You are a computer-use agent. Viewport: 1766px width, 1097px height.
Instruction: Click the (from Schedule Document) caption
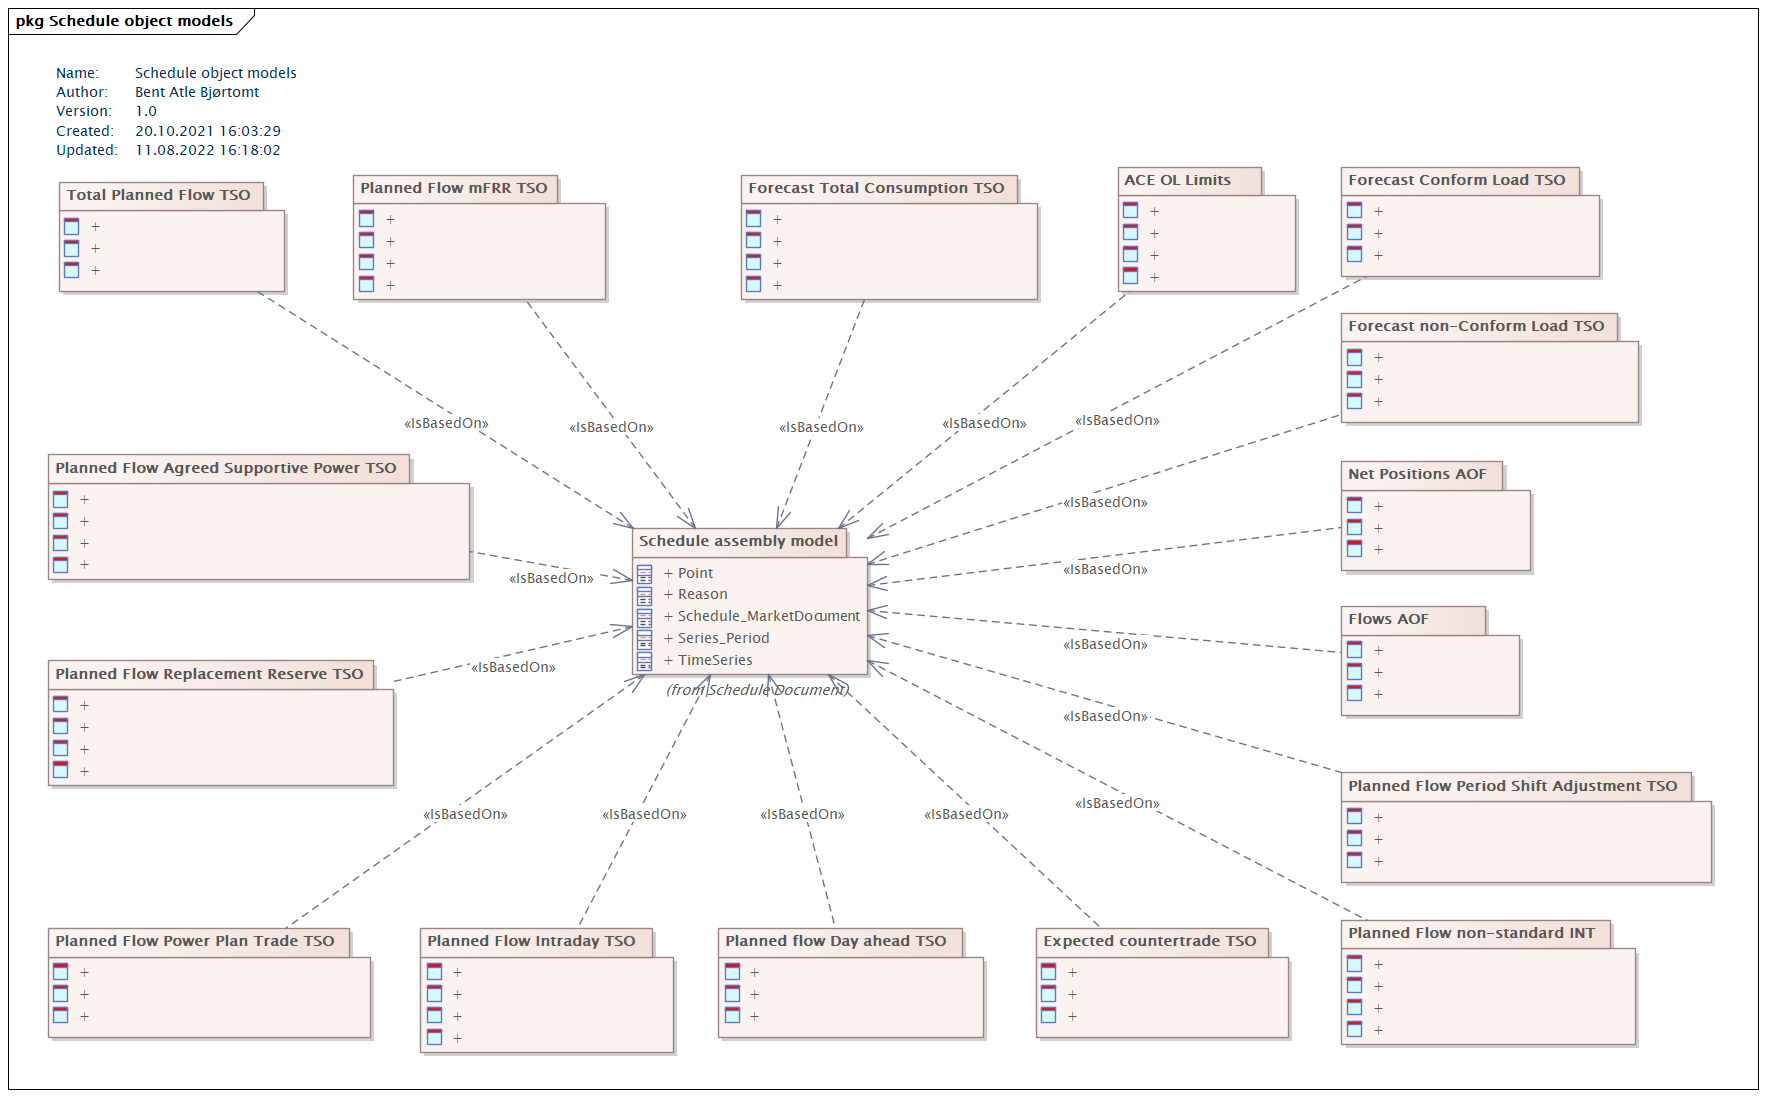click(x=758, y=690)
